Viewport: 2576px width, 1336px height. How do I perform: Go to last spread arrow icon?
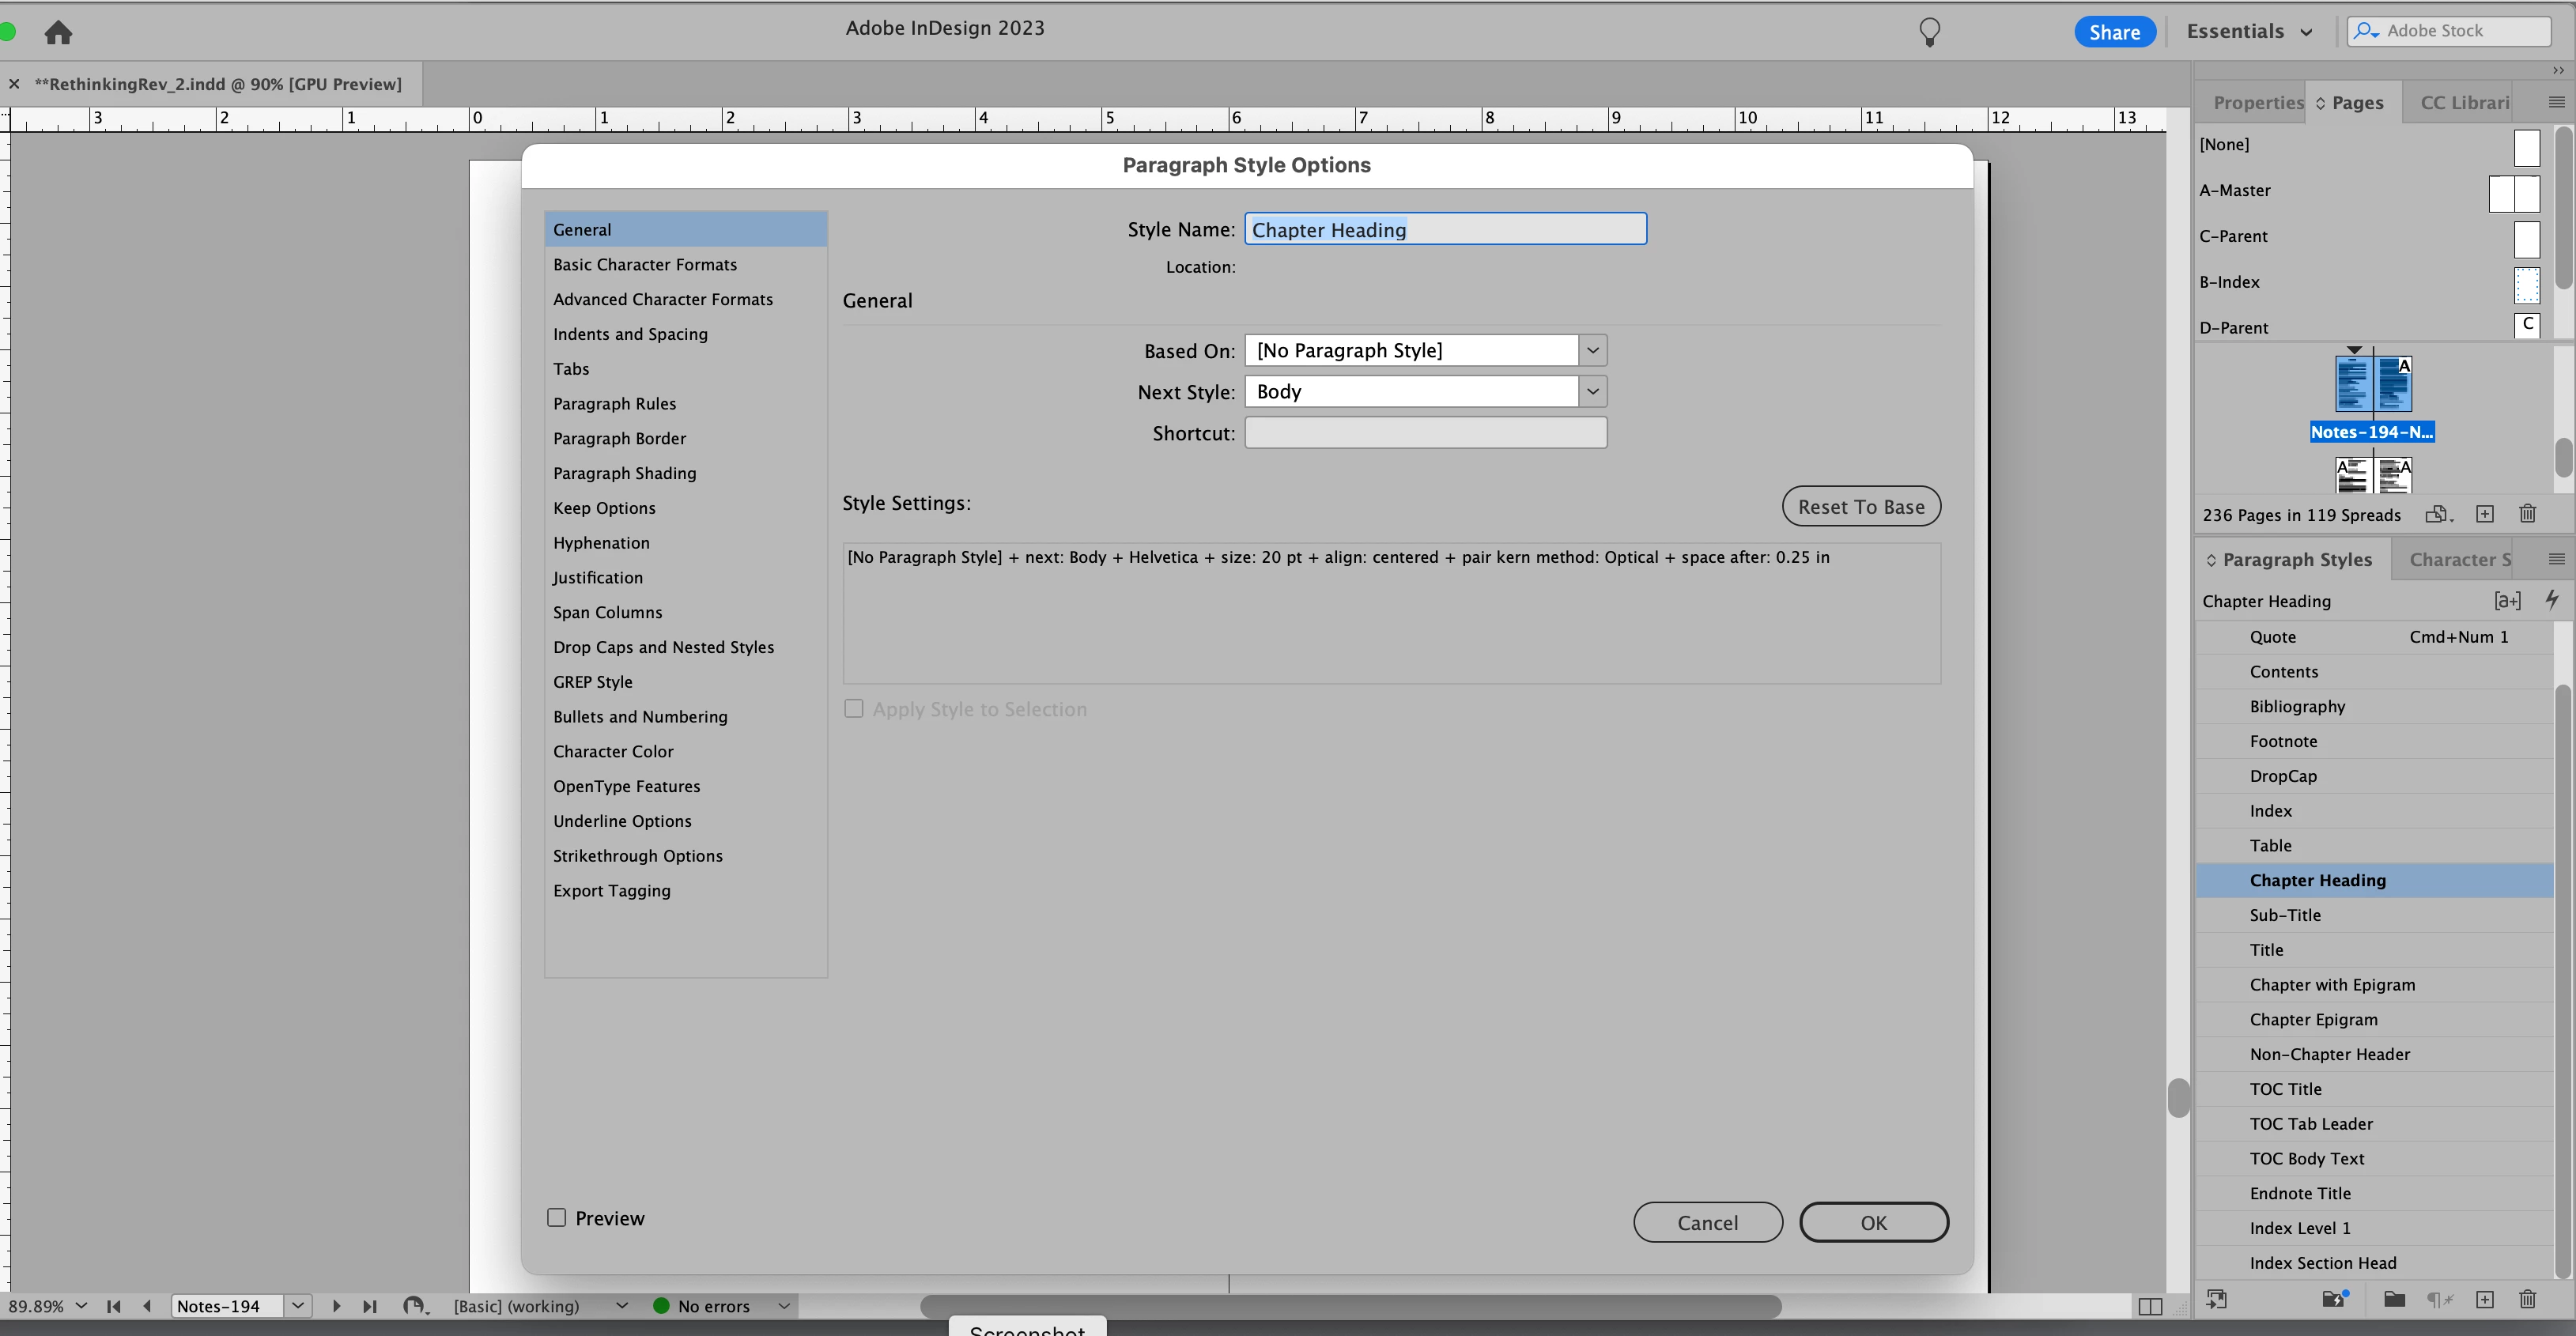pos(369,1306)
